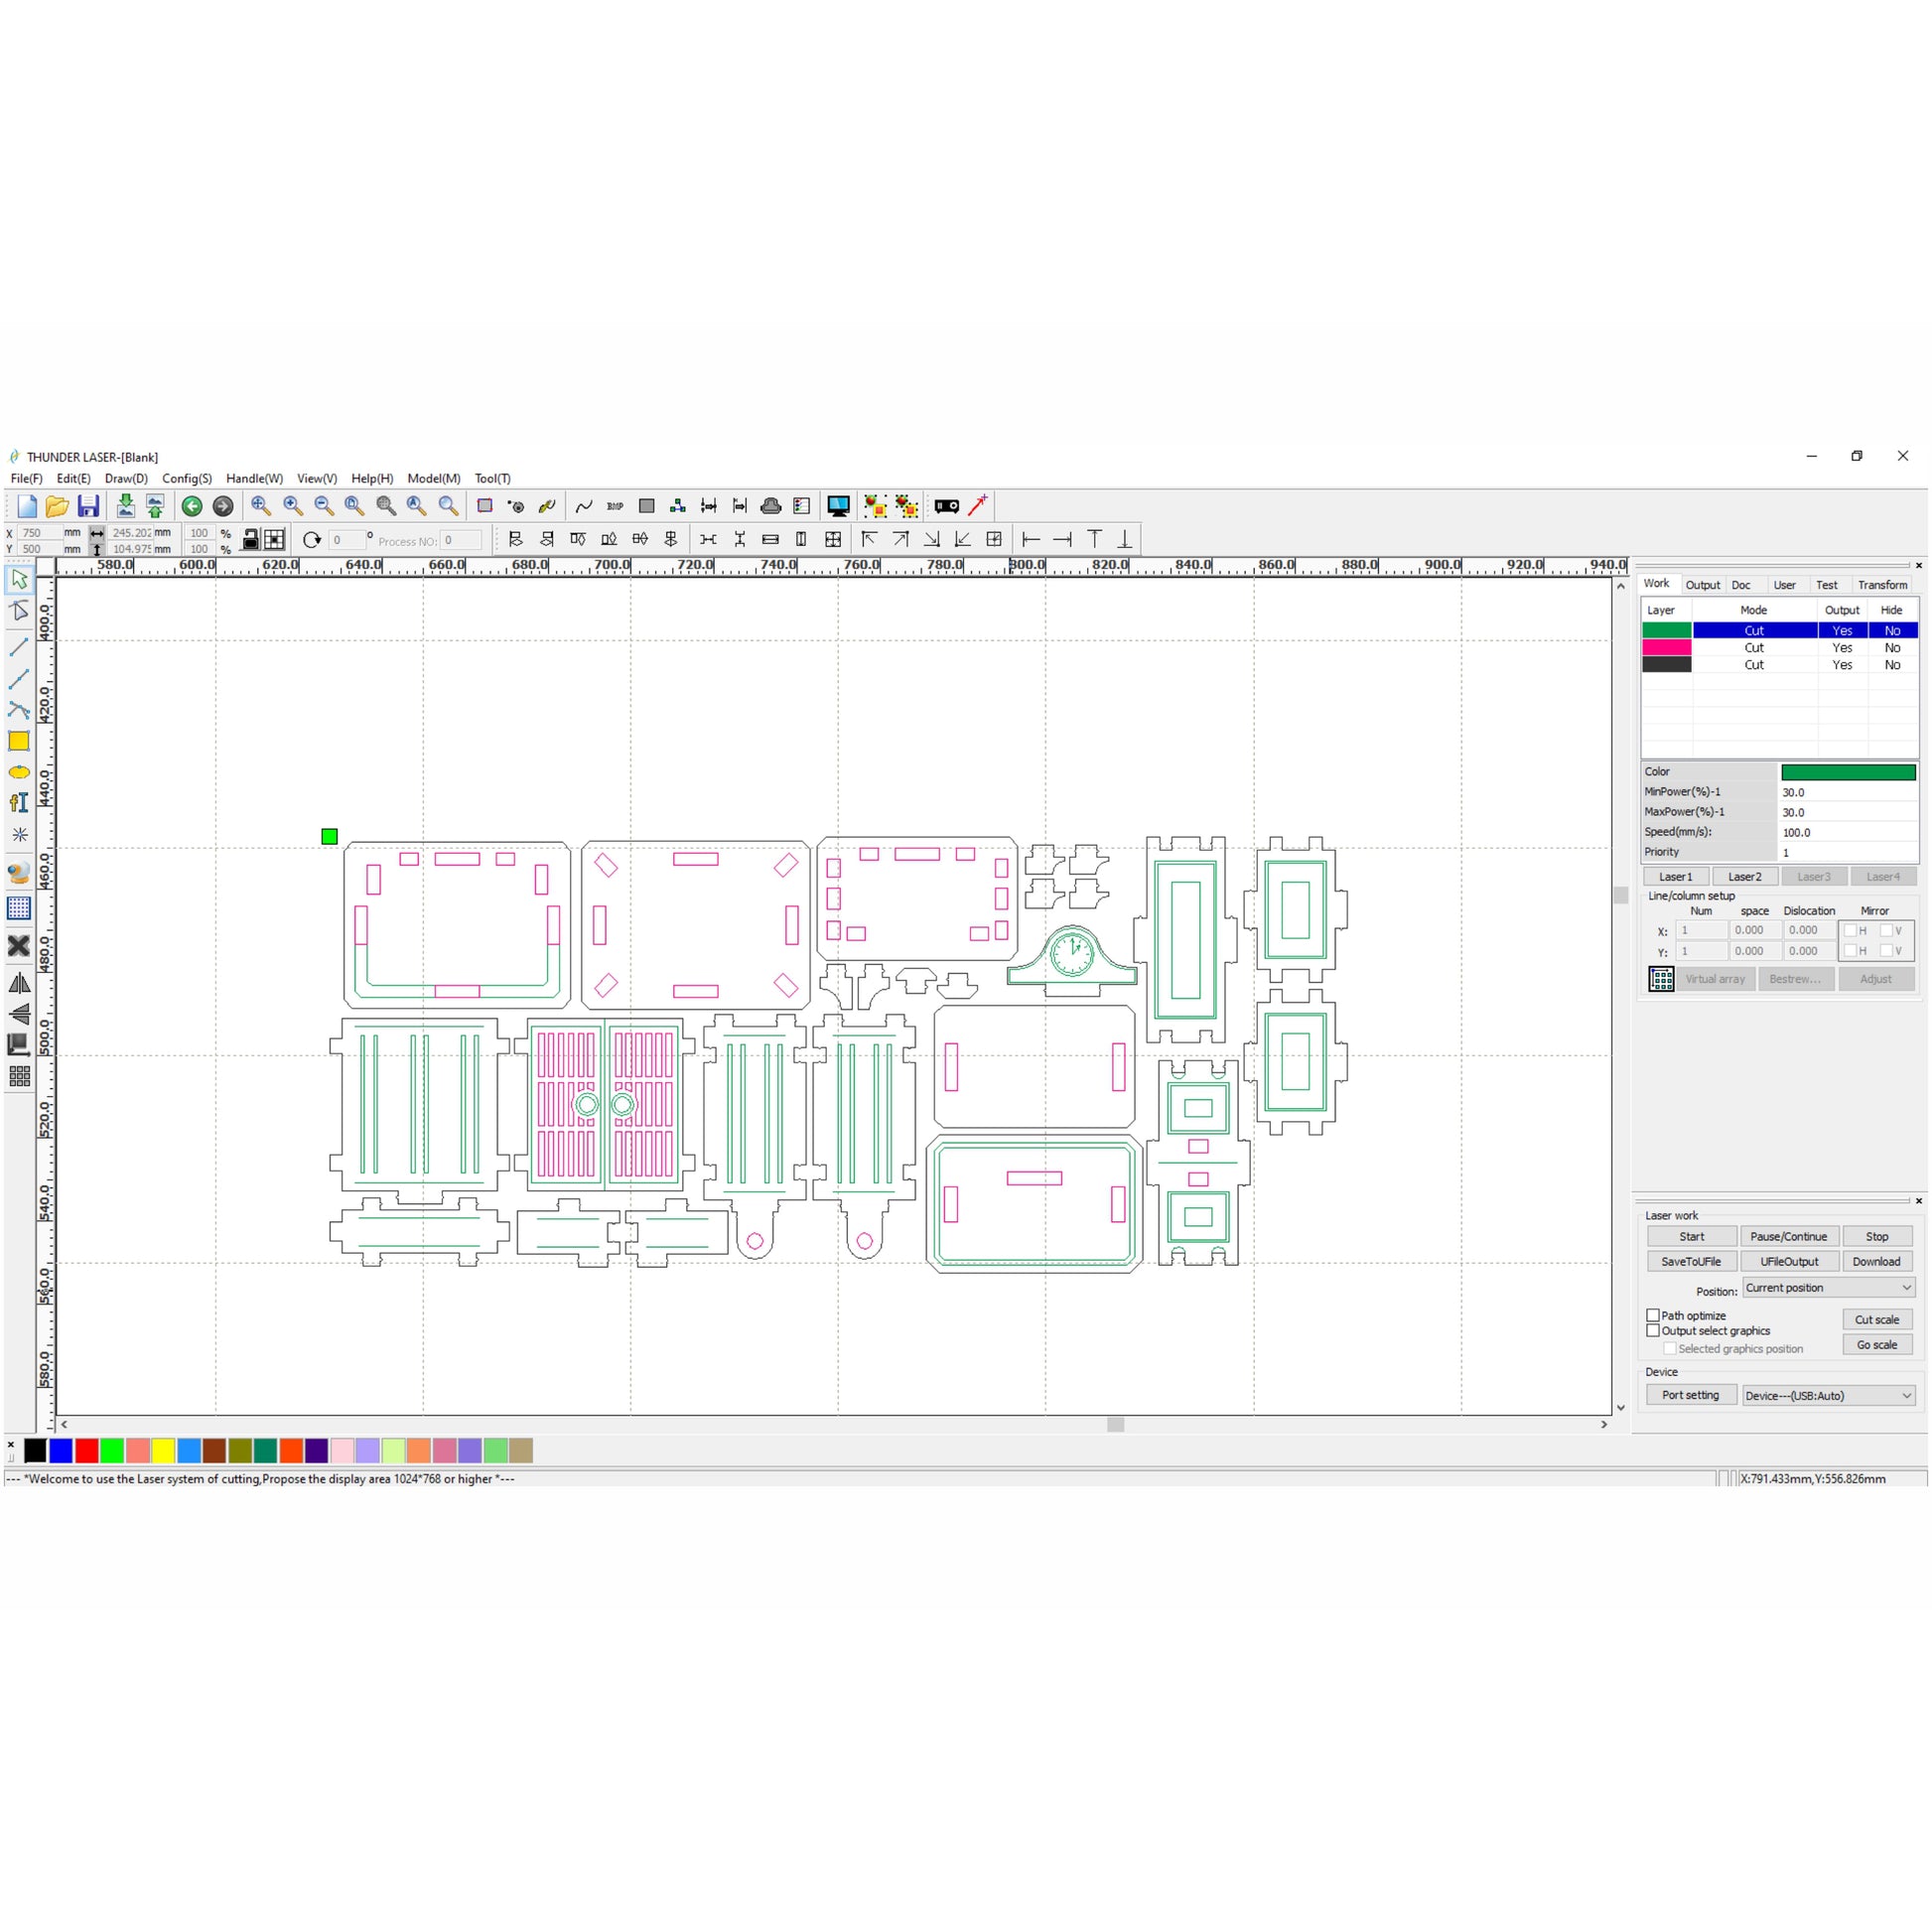Image resolution: width=1932 pixels, height=1932 pixels.
Task: Enable the Path optimize checkbox
Action: (1653, 1315)
